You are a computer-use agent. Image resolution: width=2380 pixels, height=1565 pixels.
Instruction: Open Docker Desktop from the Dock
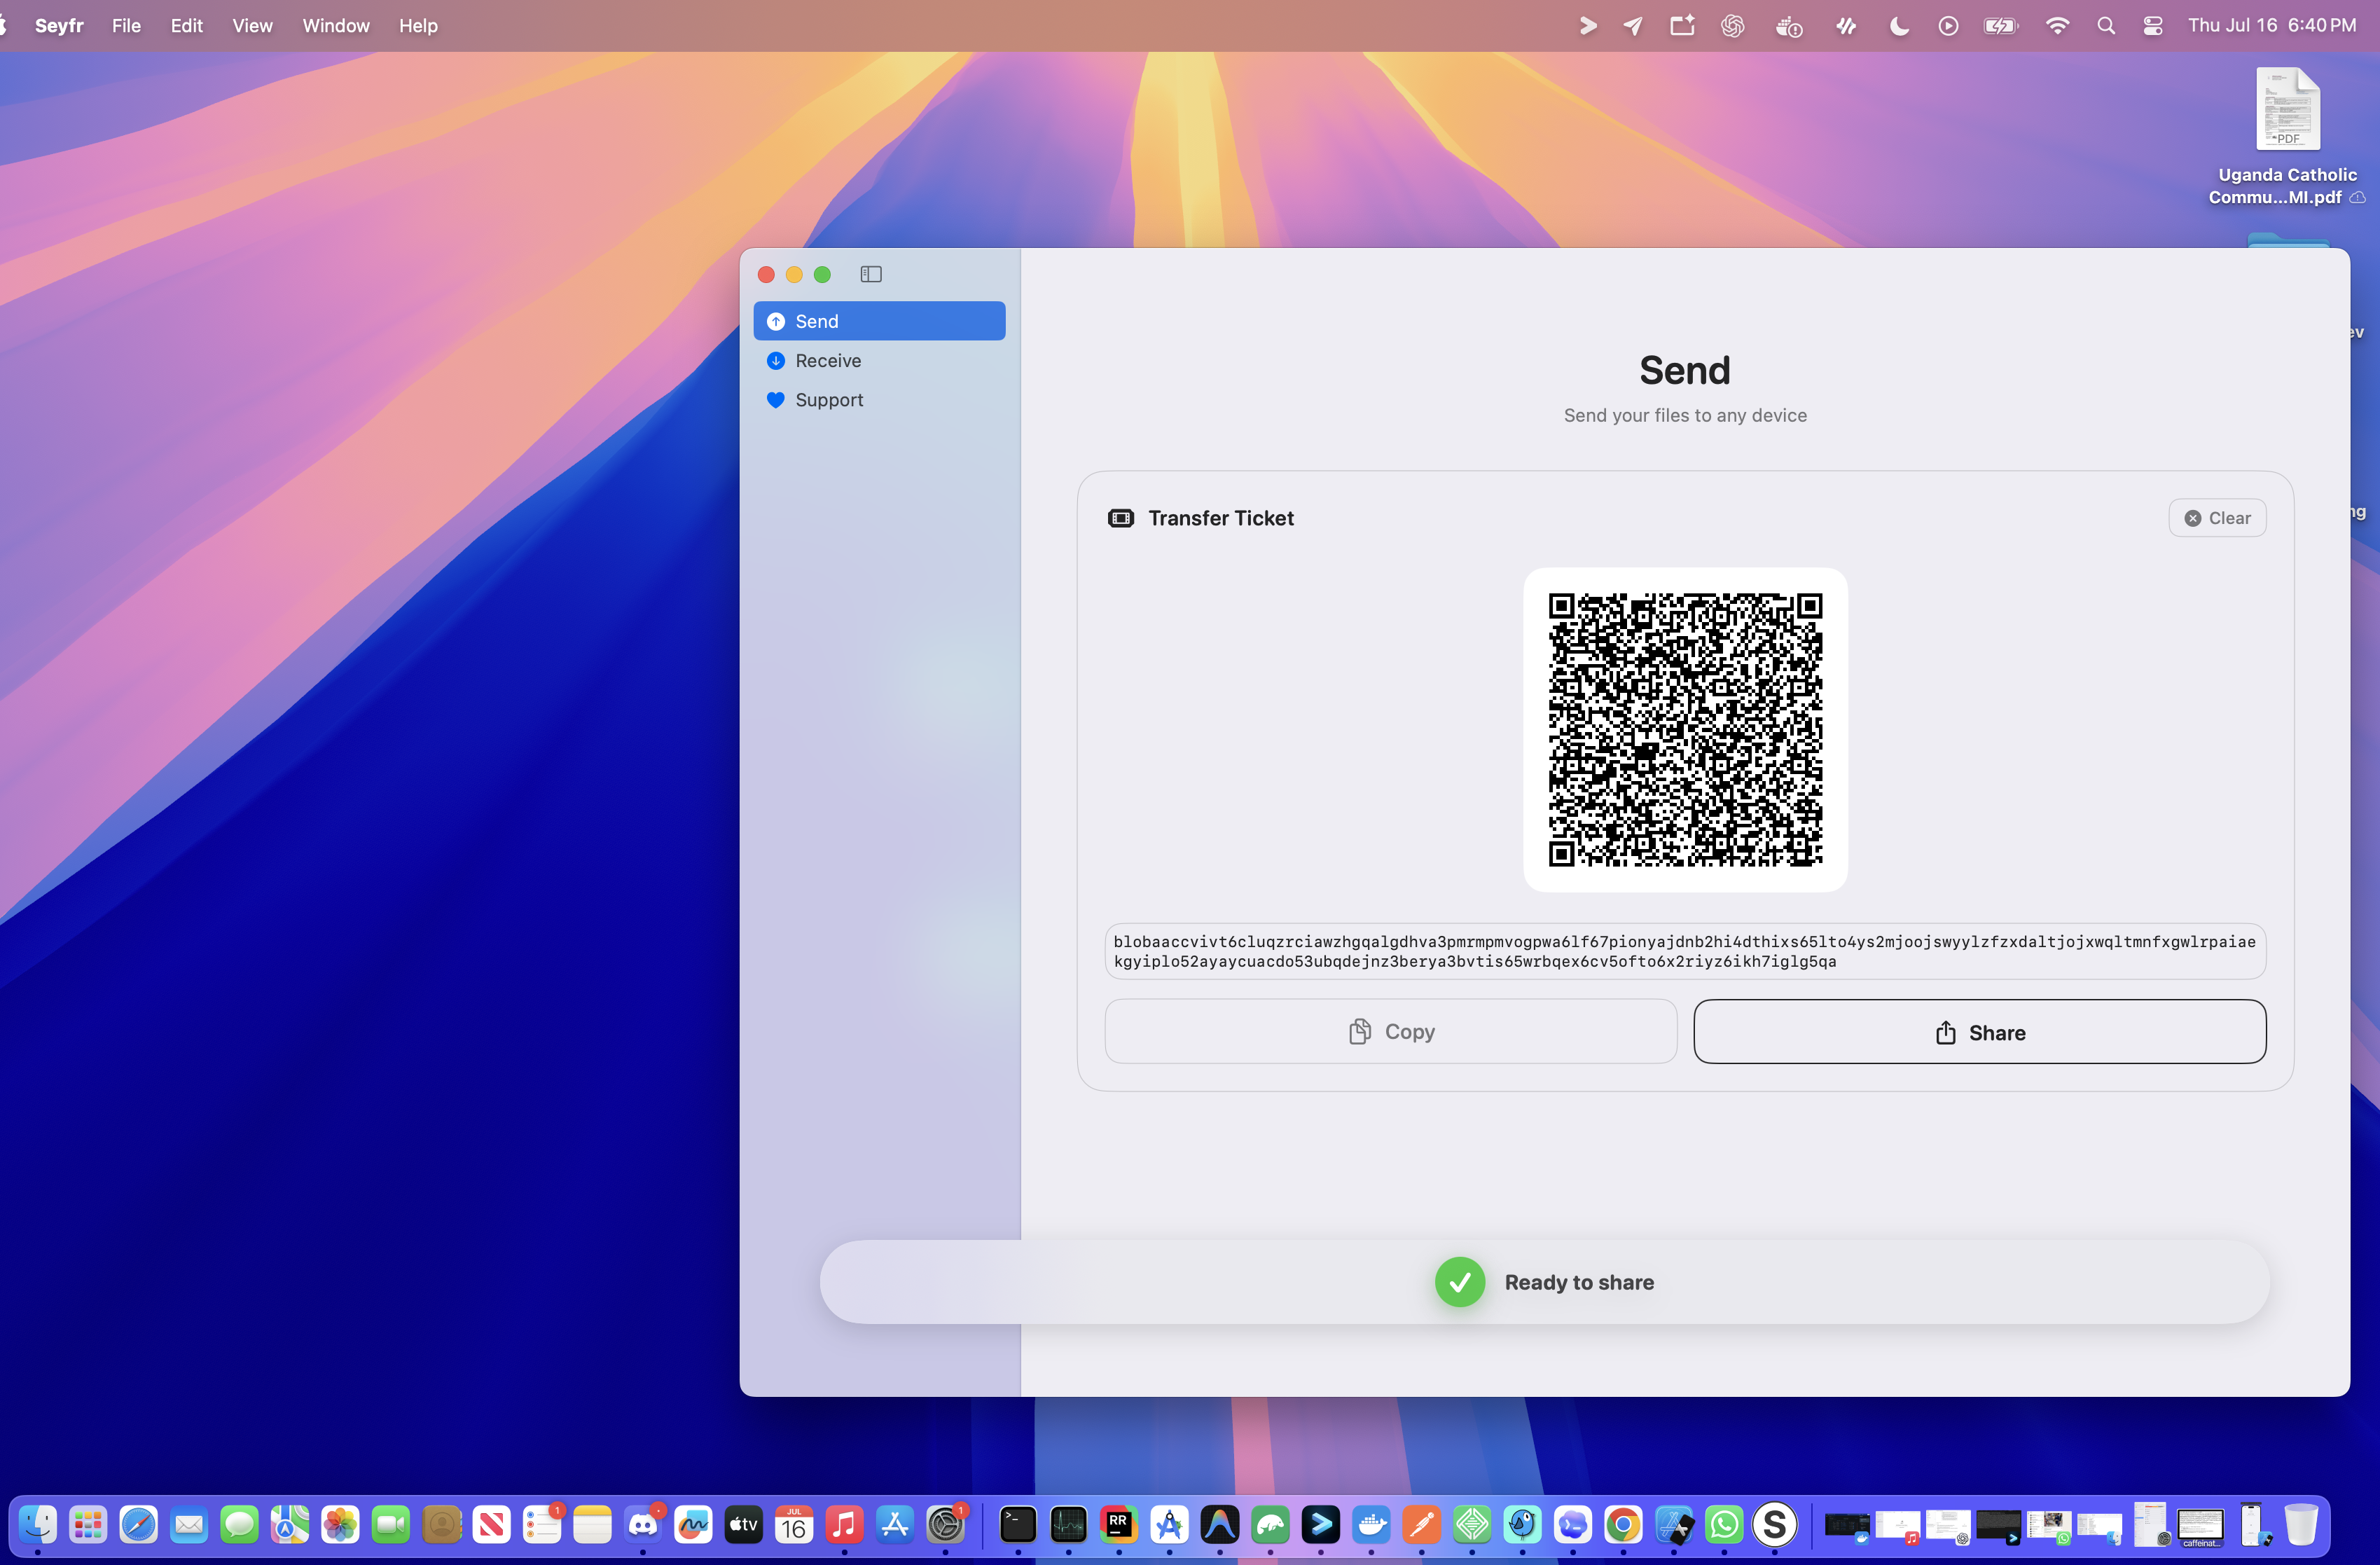click(1371, 1524)
